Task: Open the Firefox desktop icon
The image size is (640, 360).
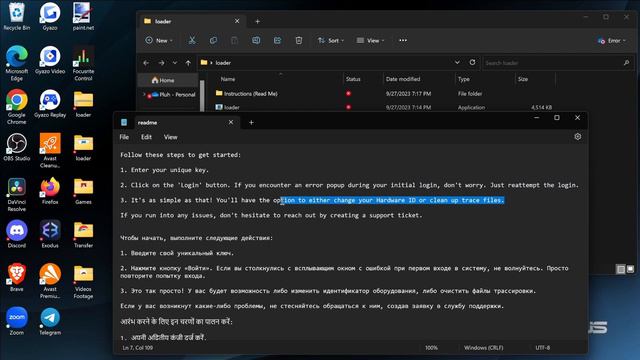Action: tap(50, 191)
